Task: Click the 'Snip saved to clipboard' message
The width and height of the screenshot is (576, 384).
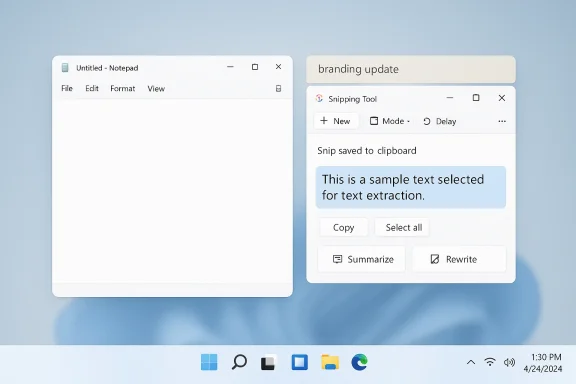Action: pos(367,151)
